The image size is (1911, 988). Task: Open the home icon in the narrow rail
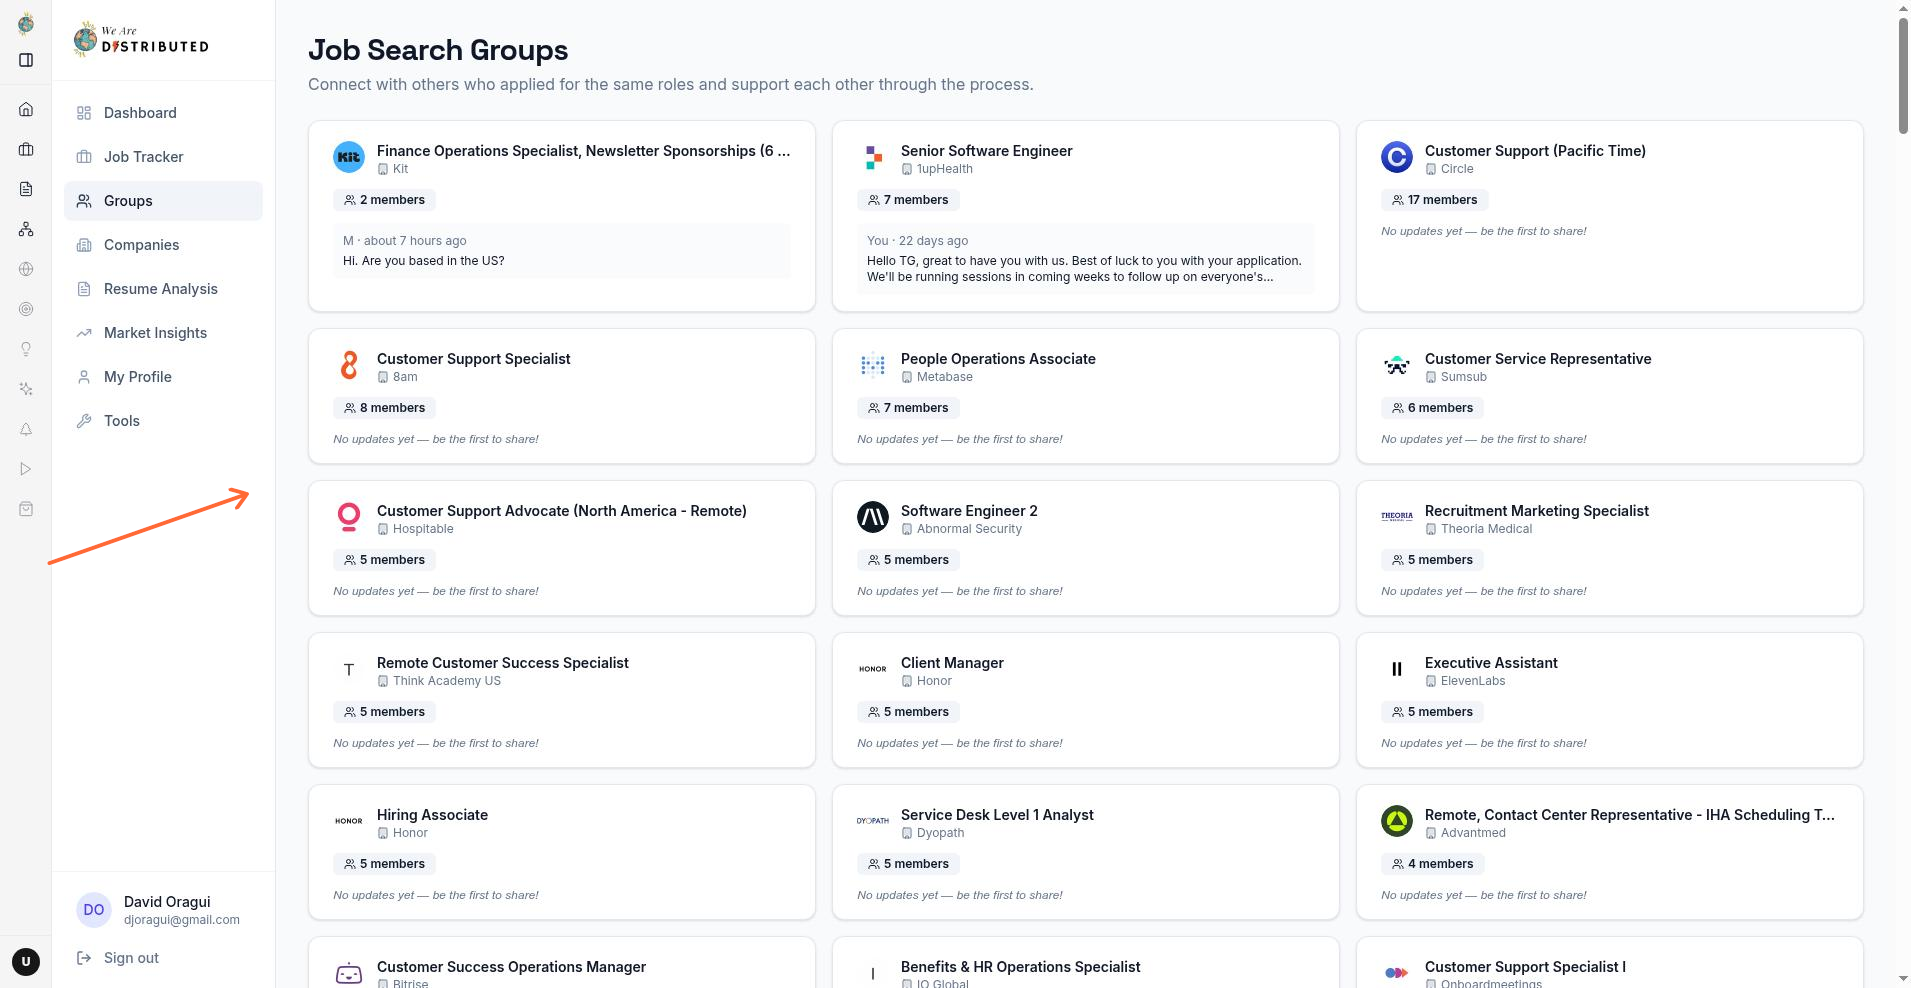[x=26, y=109]
